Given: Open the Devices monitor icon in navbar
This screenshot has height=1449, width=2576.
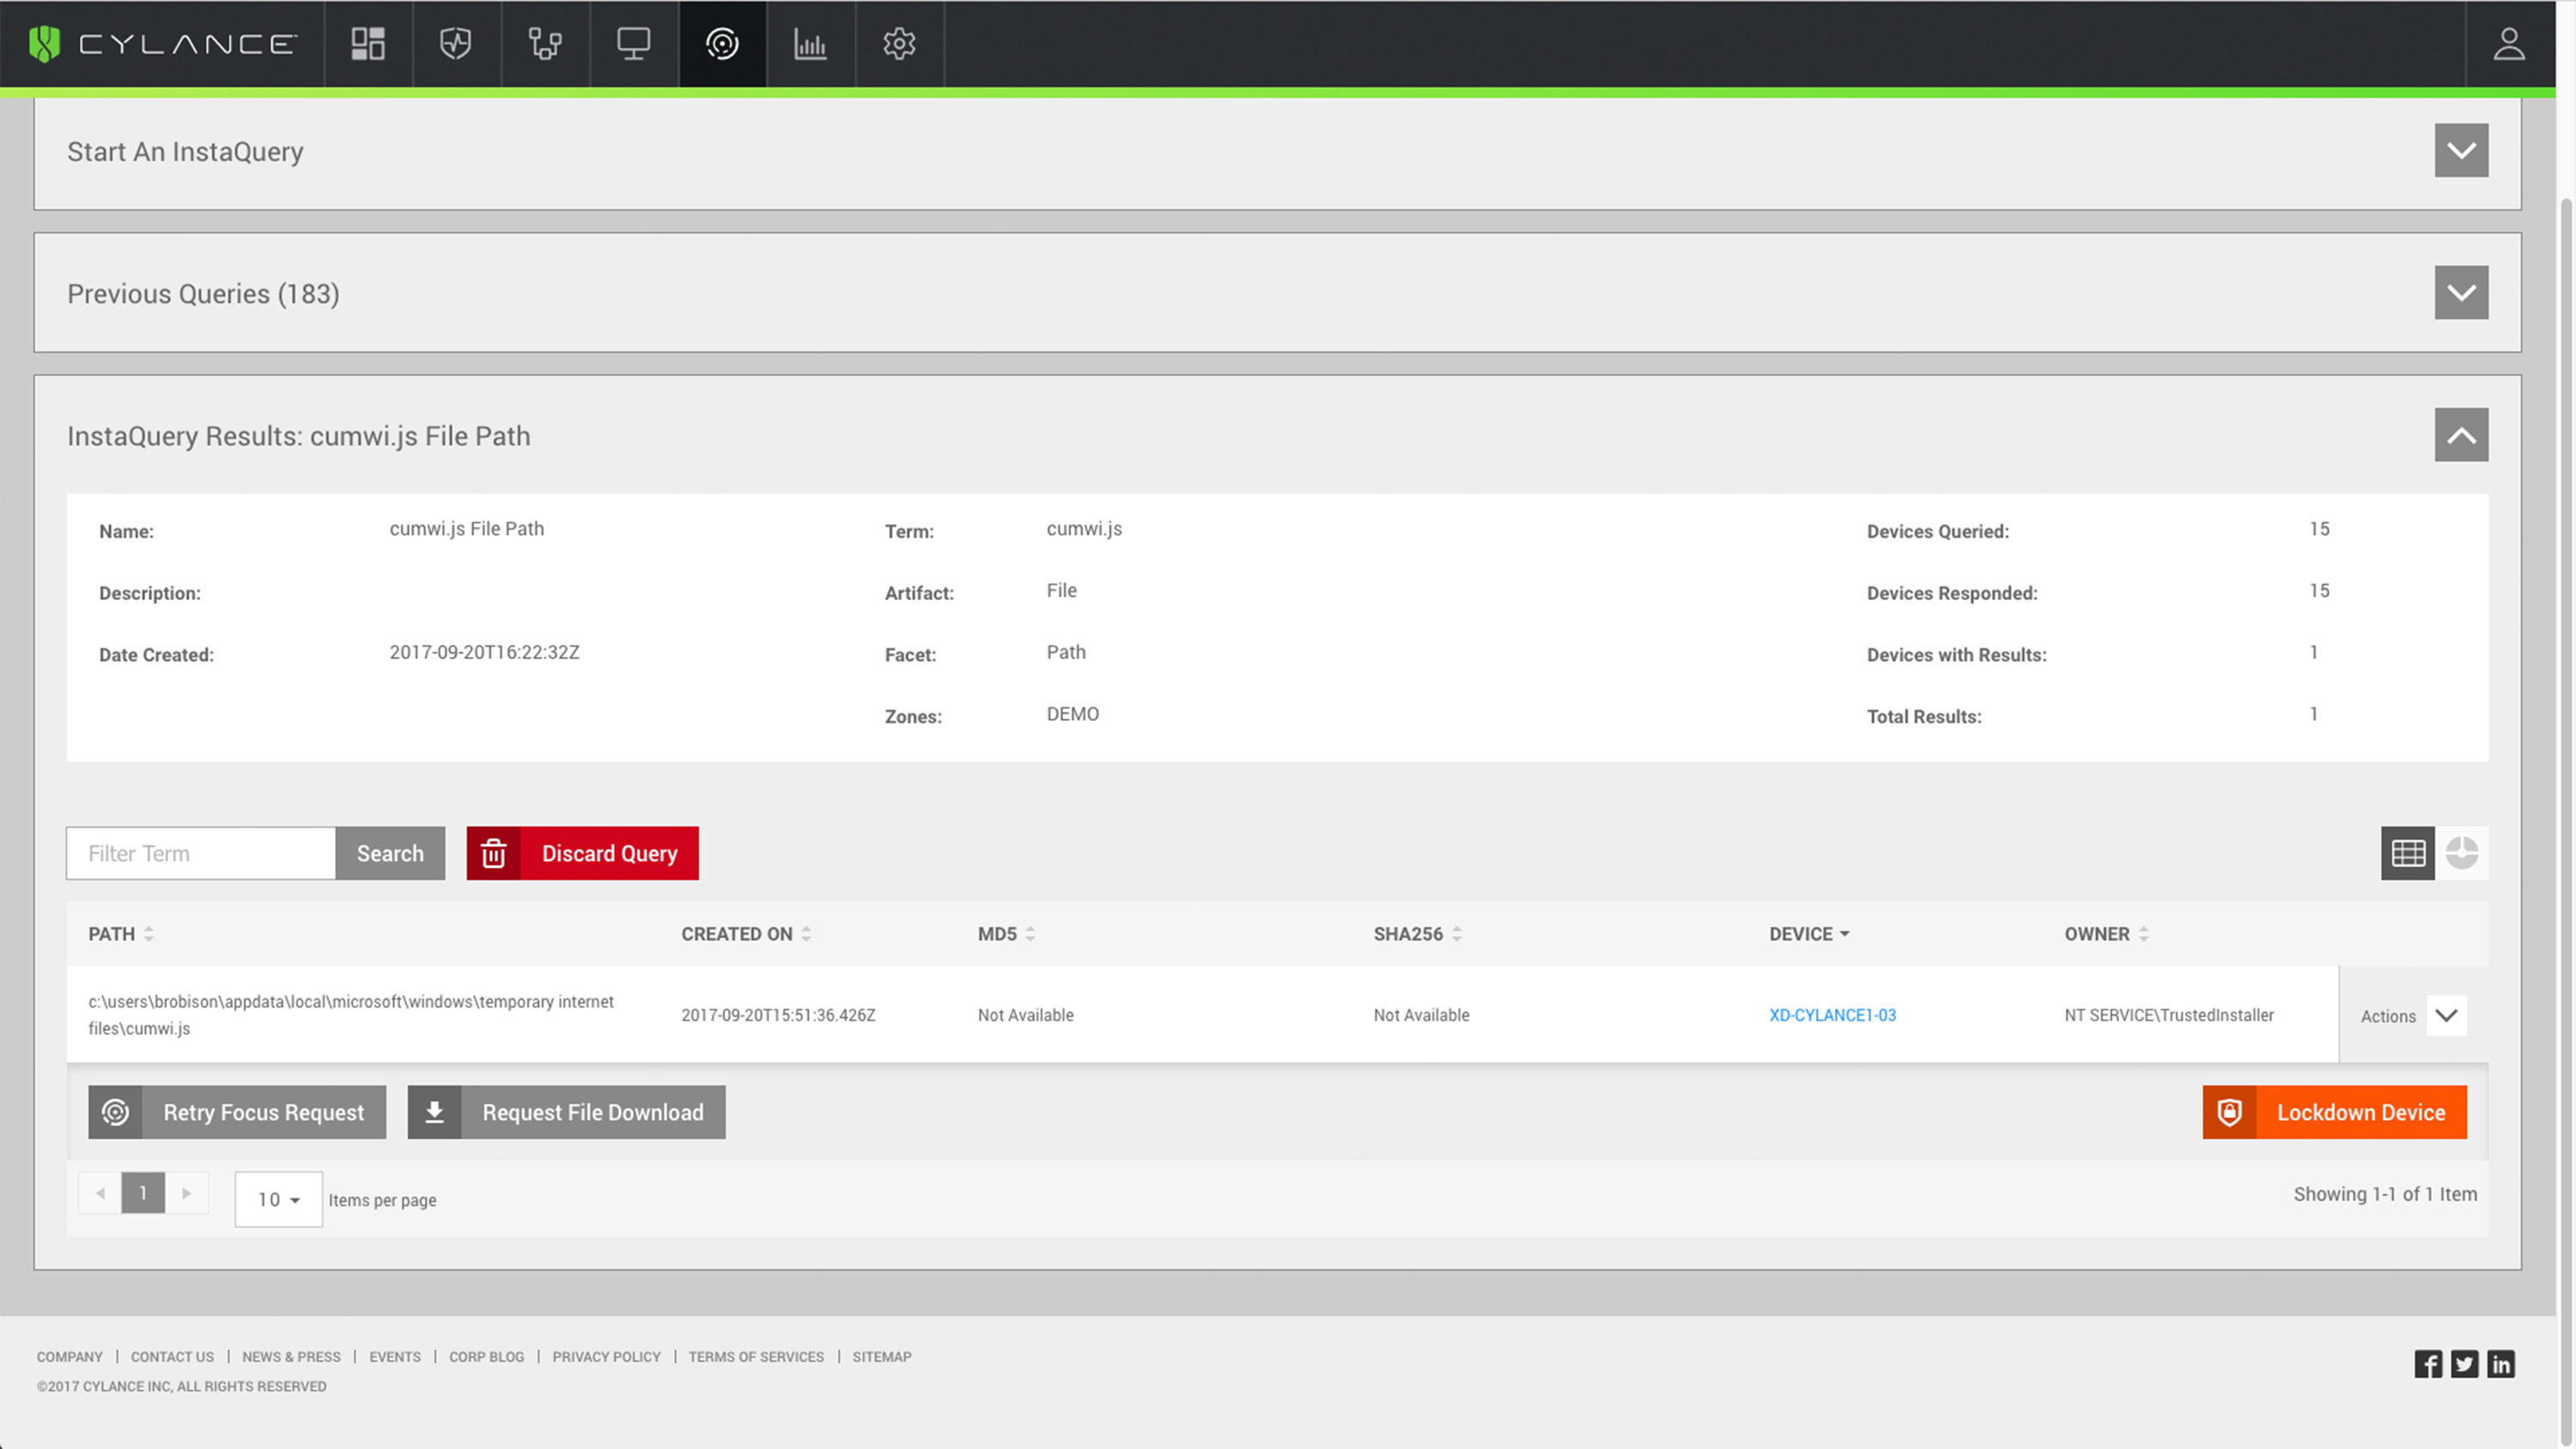Looking at the screenshot, I should [633, 44].
